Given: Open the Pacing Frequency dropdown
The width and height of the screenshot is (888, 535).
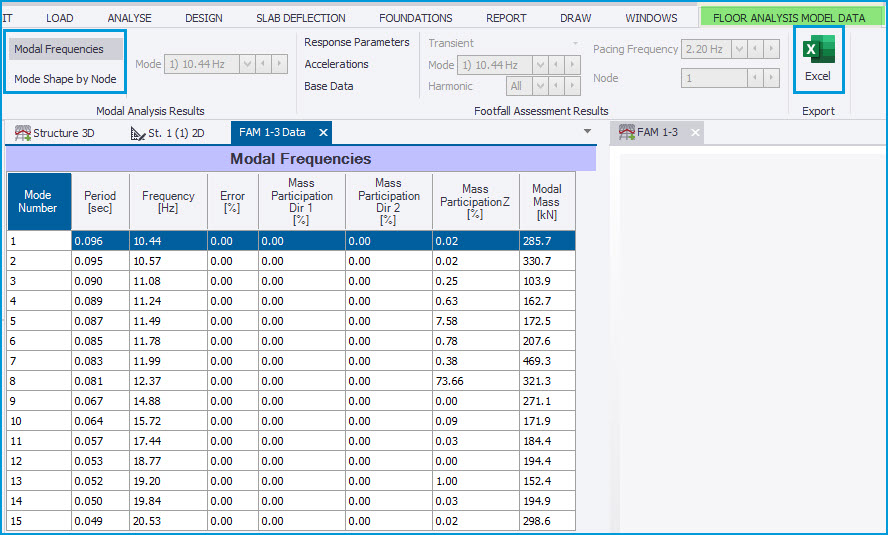Looking at the screenshot, I should point(739,49).
